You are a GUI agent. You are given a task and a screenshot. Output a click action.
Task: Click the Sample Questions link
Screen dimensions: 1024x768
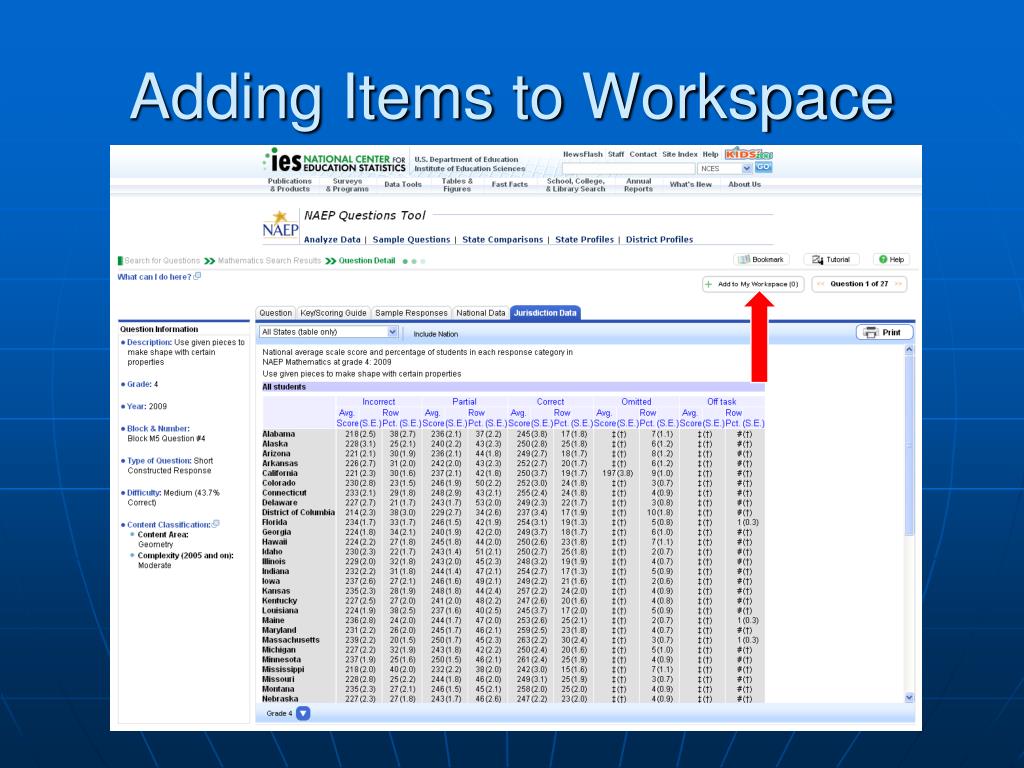click(x=411, y=240)
